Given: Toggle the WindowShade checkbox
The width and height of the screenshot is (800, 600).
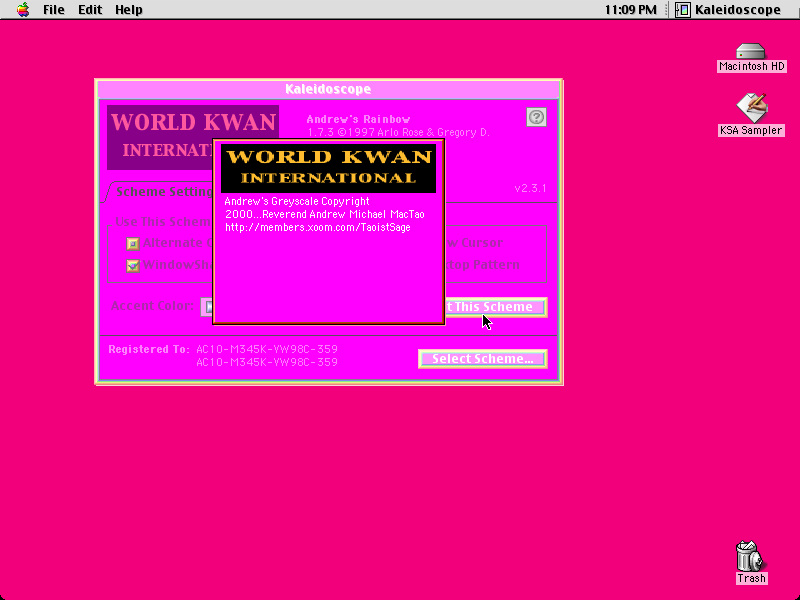Looking at the screenshot, I should (133, 266).
